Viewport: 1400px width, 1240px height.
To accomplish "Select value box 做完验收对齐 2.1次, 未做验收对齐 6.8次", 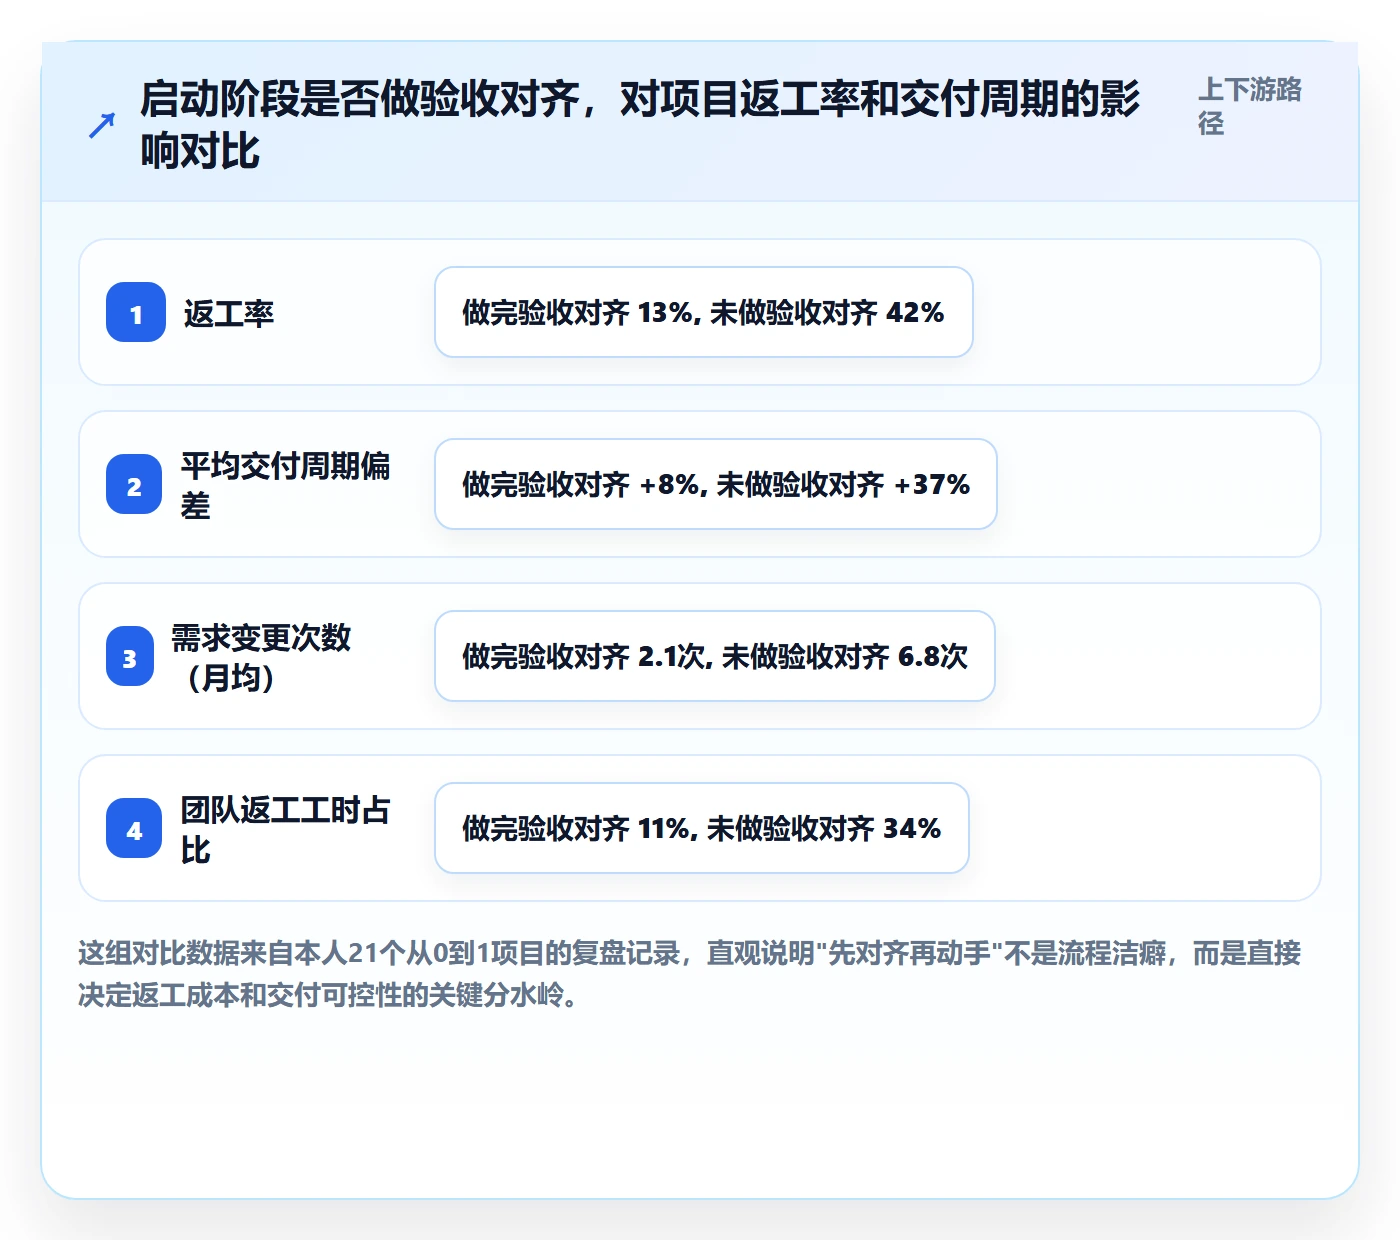I will click(715, 656).
